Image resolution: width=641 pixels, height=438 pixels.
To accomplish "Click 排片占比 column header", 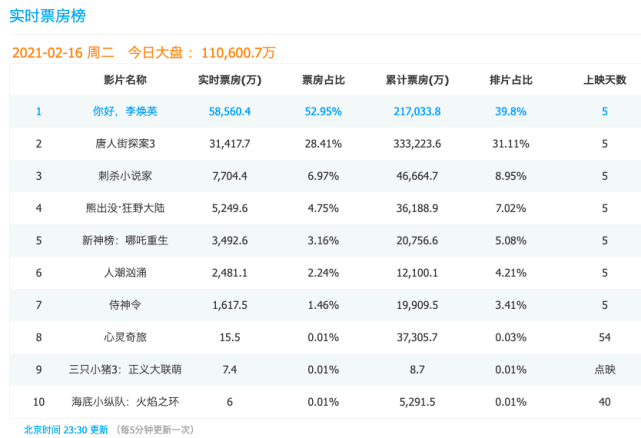I will [x=510, y=79].
